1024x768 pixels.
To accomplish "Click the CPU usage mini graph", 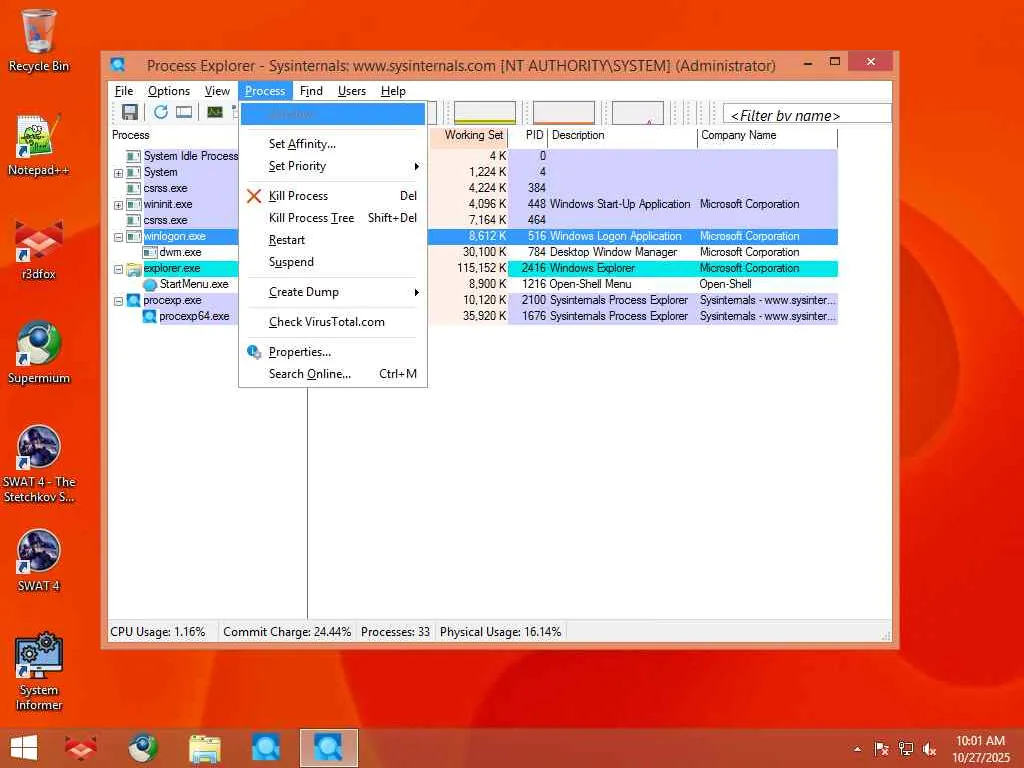I will 485,112.
